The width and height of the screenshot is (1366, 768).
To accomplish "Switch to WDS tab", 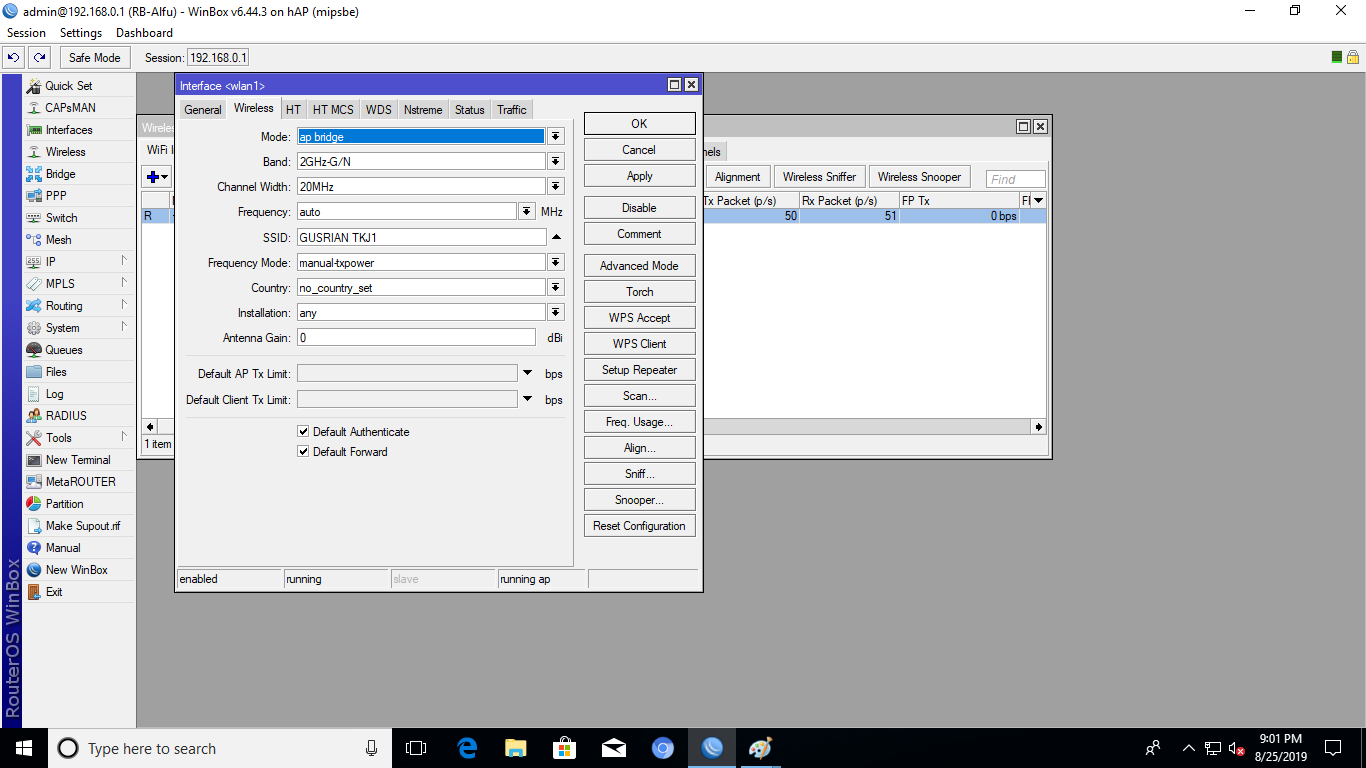I will [379, 110].
